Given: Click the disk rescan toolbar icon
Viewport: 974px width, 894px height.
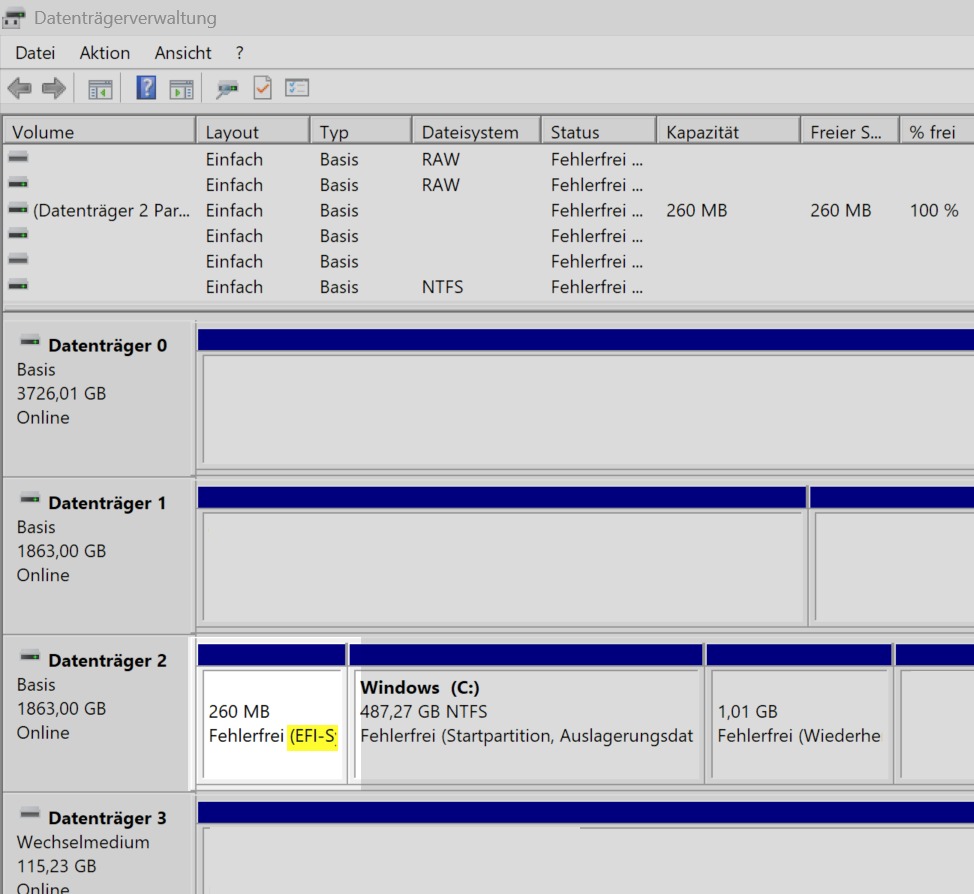Looking at the screenshot, I should (227, 89).
